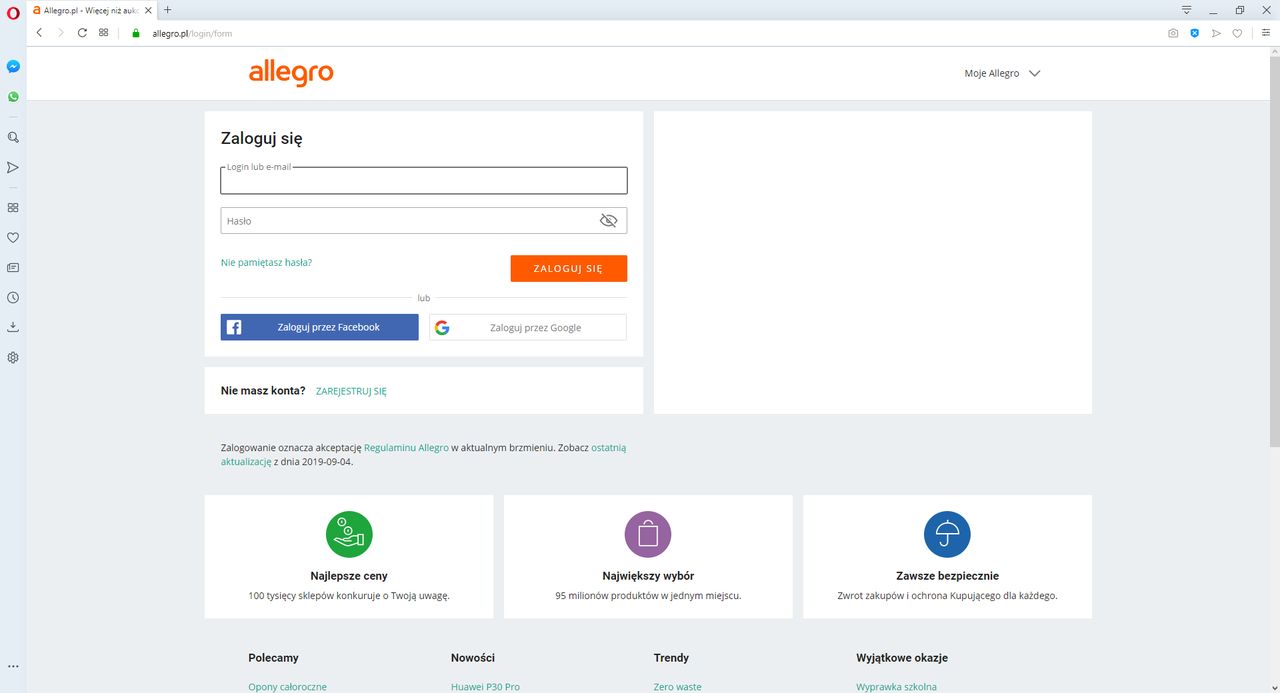Open Speed Dial from sidebar

[x=13, y=207]
